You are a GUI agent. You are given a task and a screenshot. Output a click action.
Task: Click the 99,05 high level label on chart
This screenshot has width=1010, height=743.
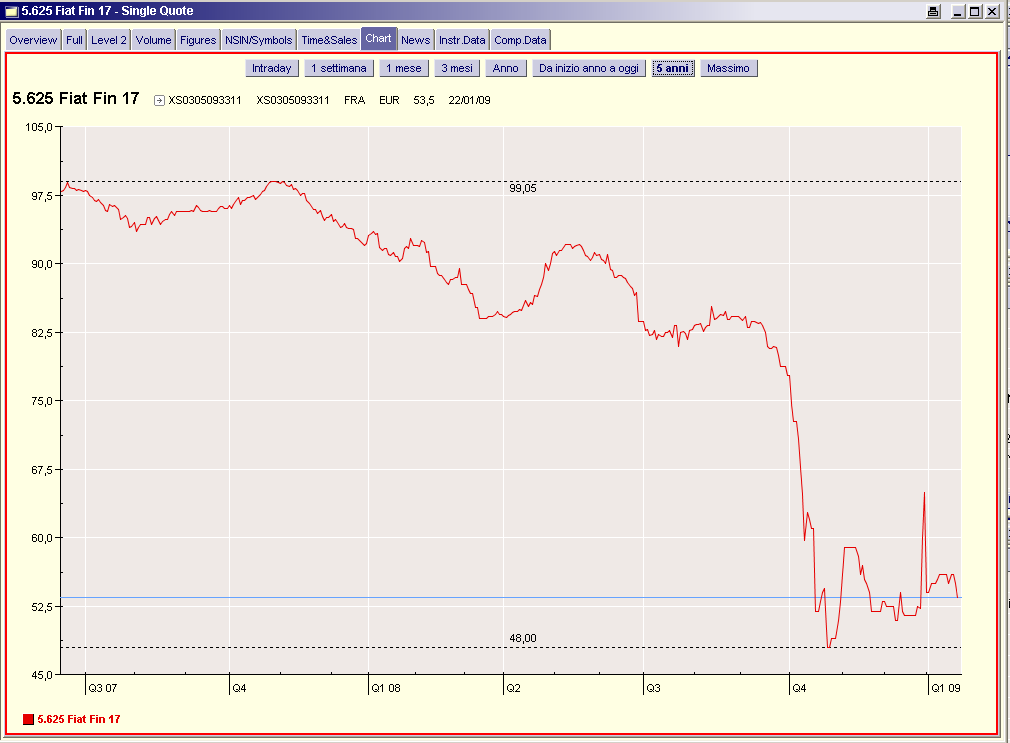point(523,188)
